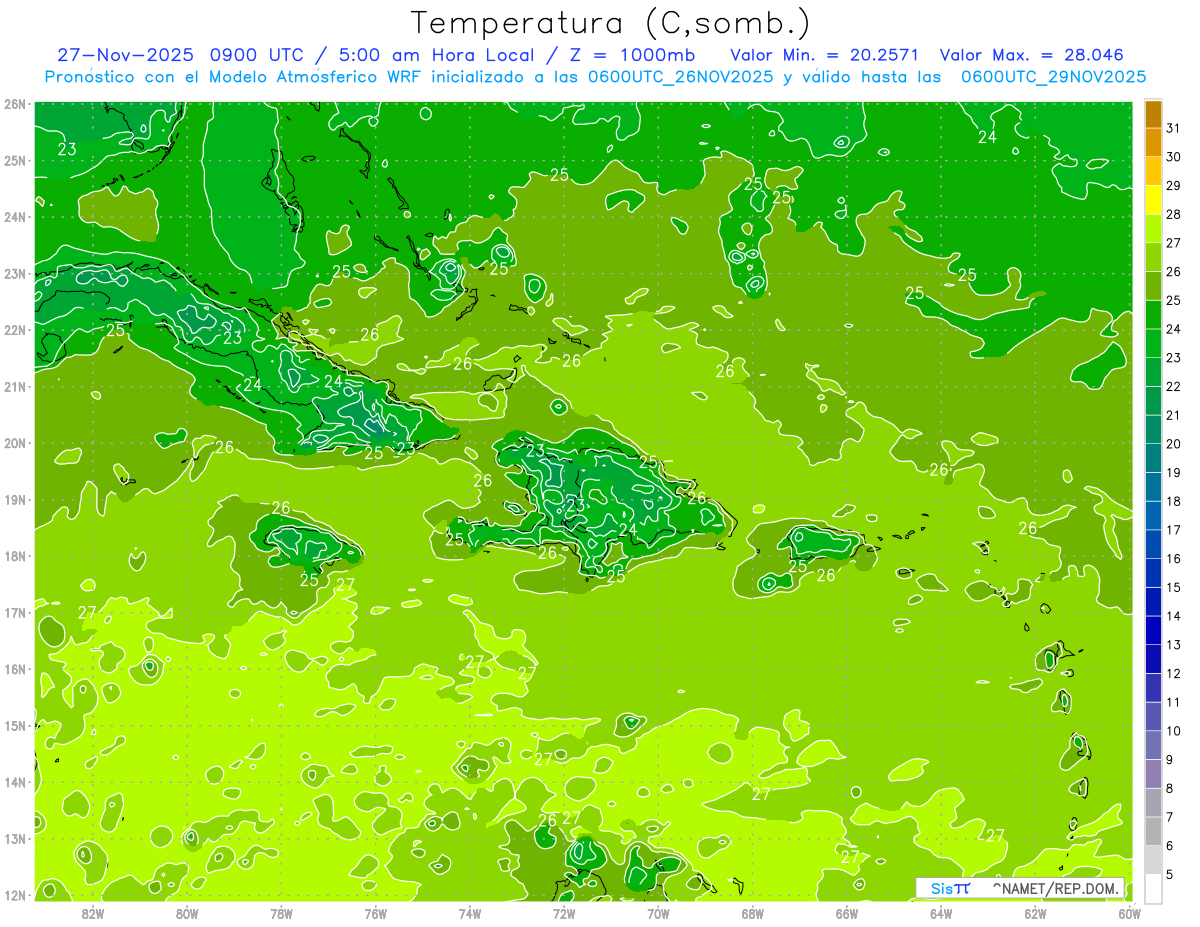Viewport: 1200px width, 927px height.
Task: Click the orange swatch between 30 and 31
Action: pyautogui.click(x=1153, y=143)
